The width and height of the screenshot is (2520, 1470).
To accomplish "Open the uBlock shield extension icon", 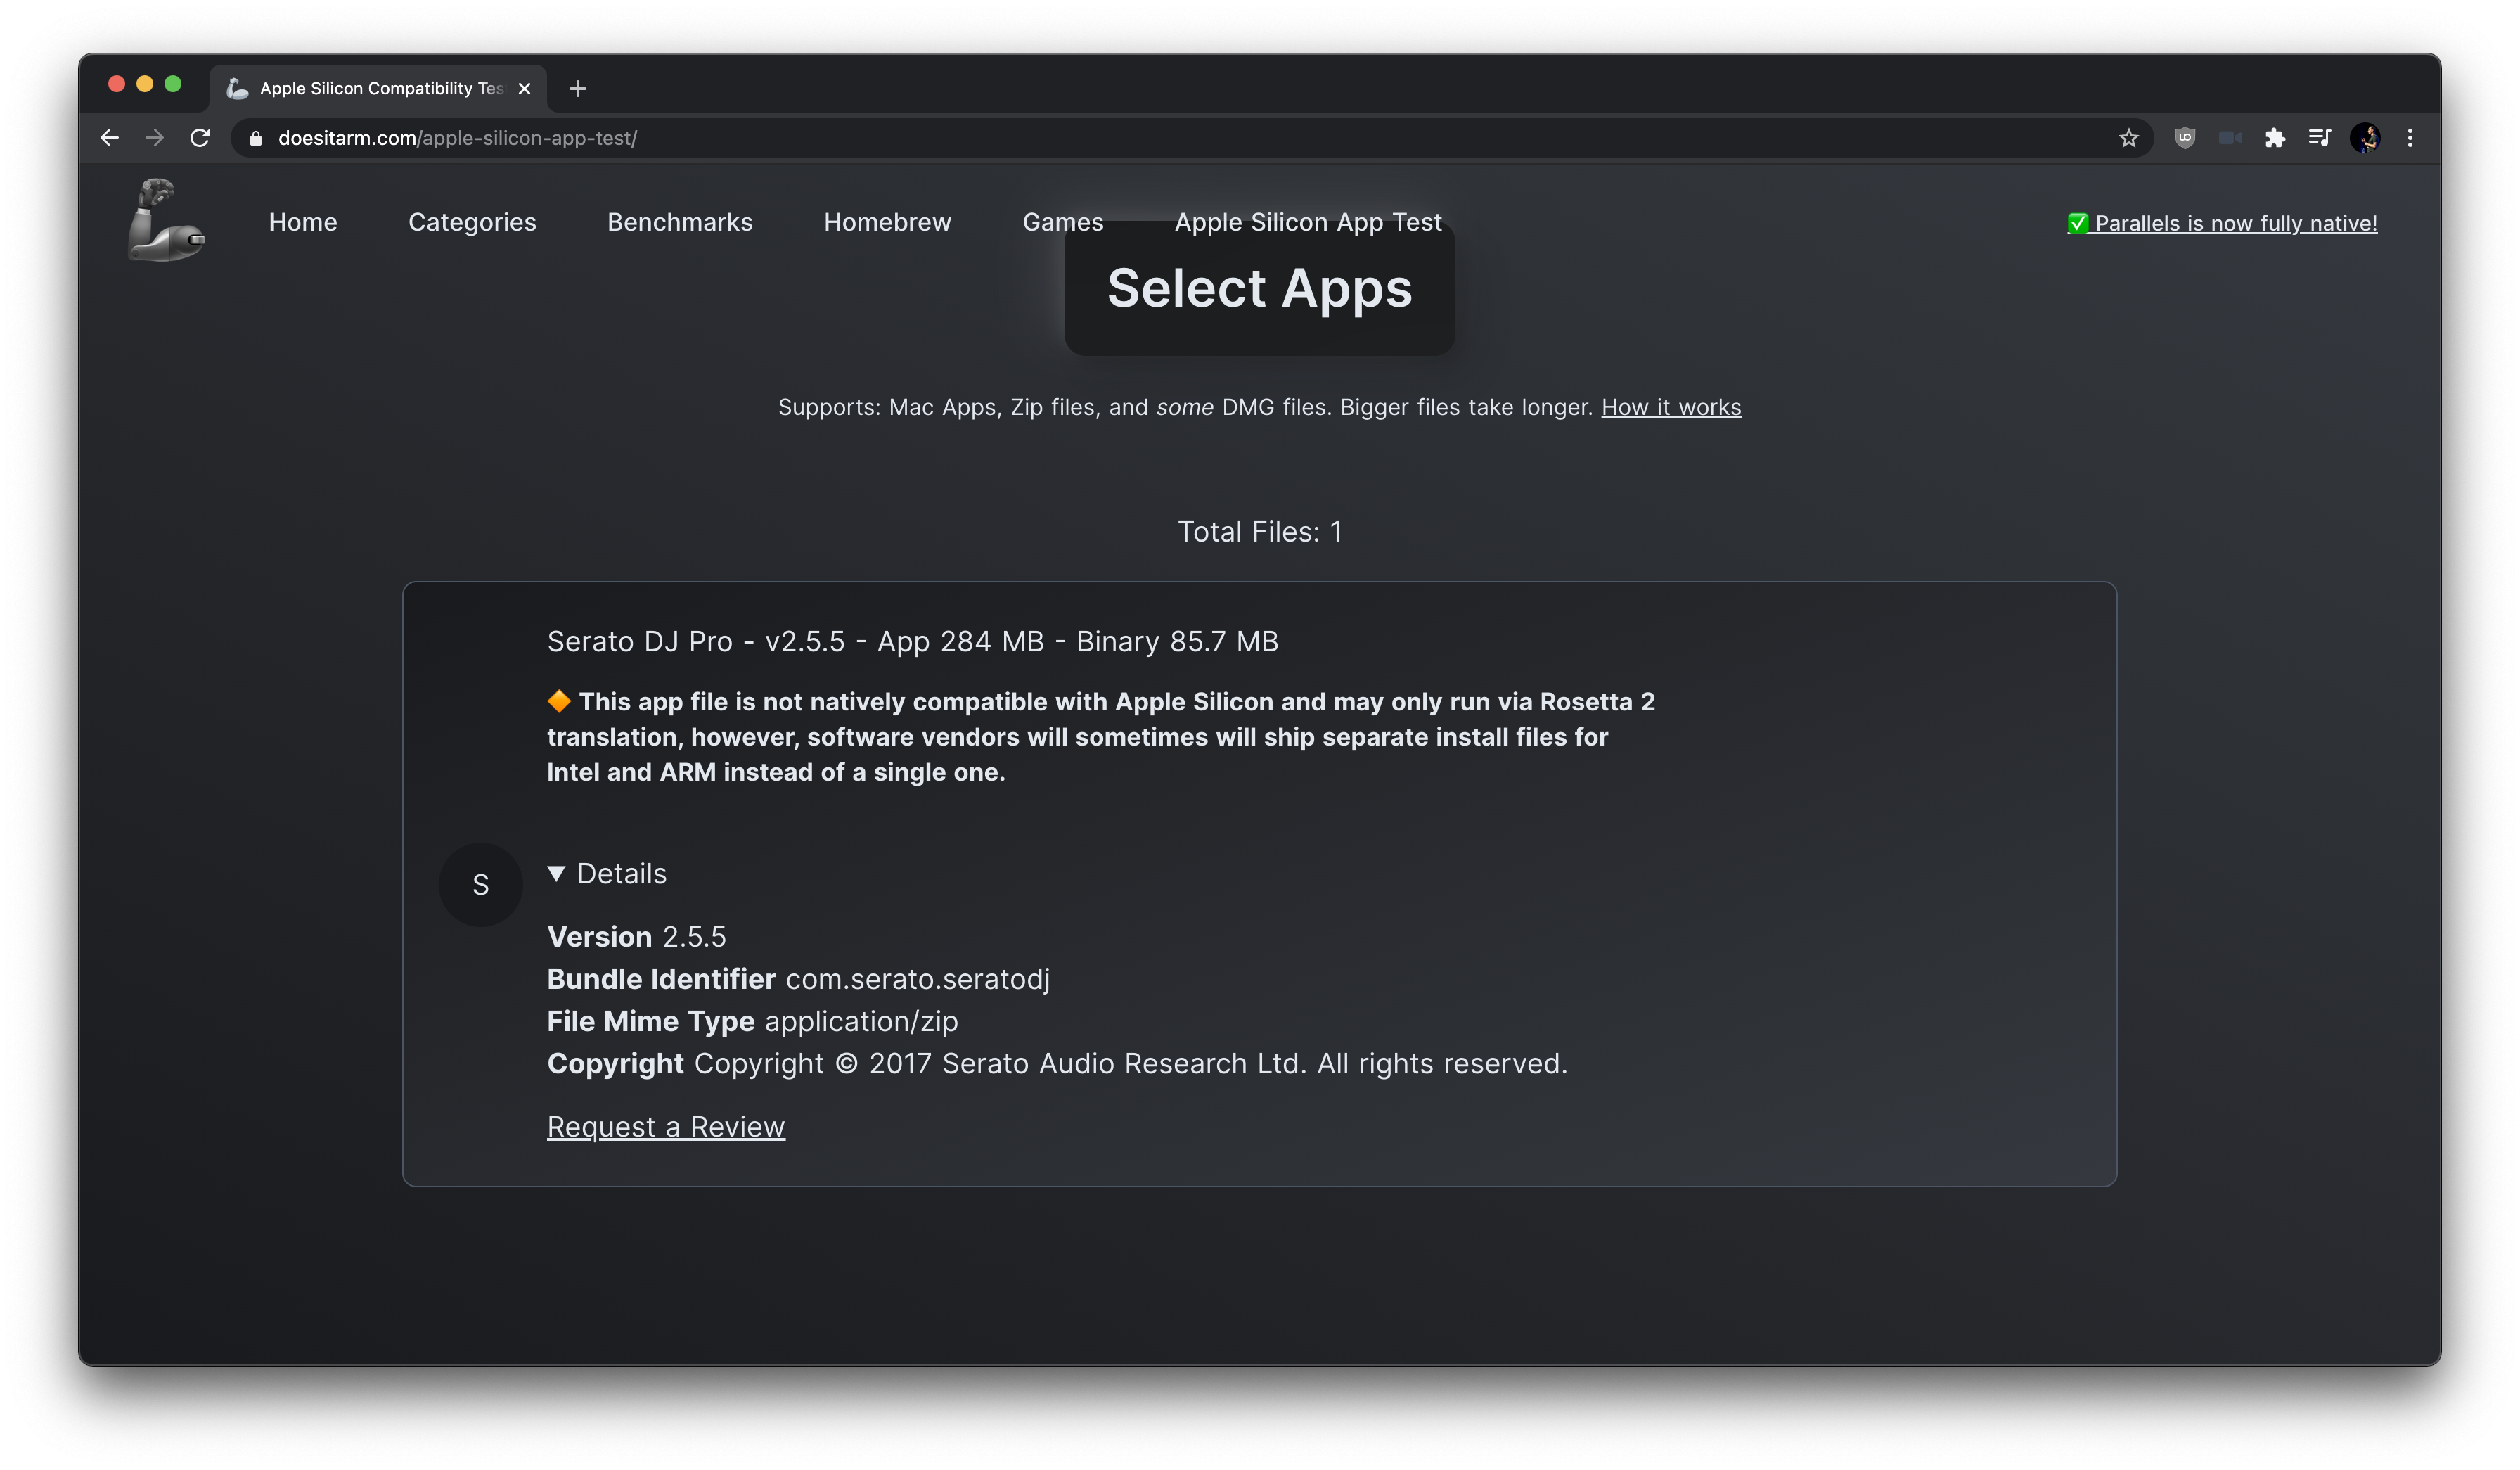I will (2185, 138).
